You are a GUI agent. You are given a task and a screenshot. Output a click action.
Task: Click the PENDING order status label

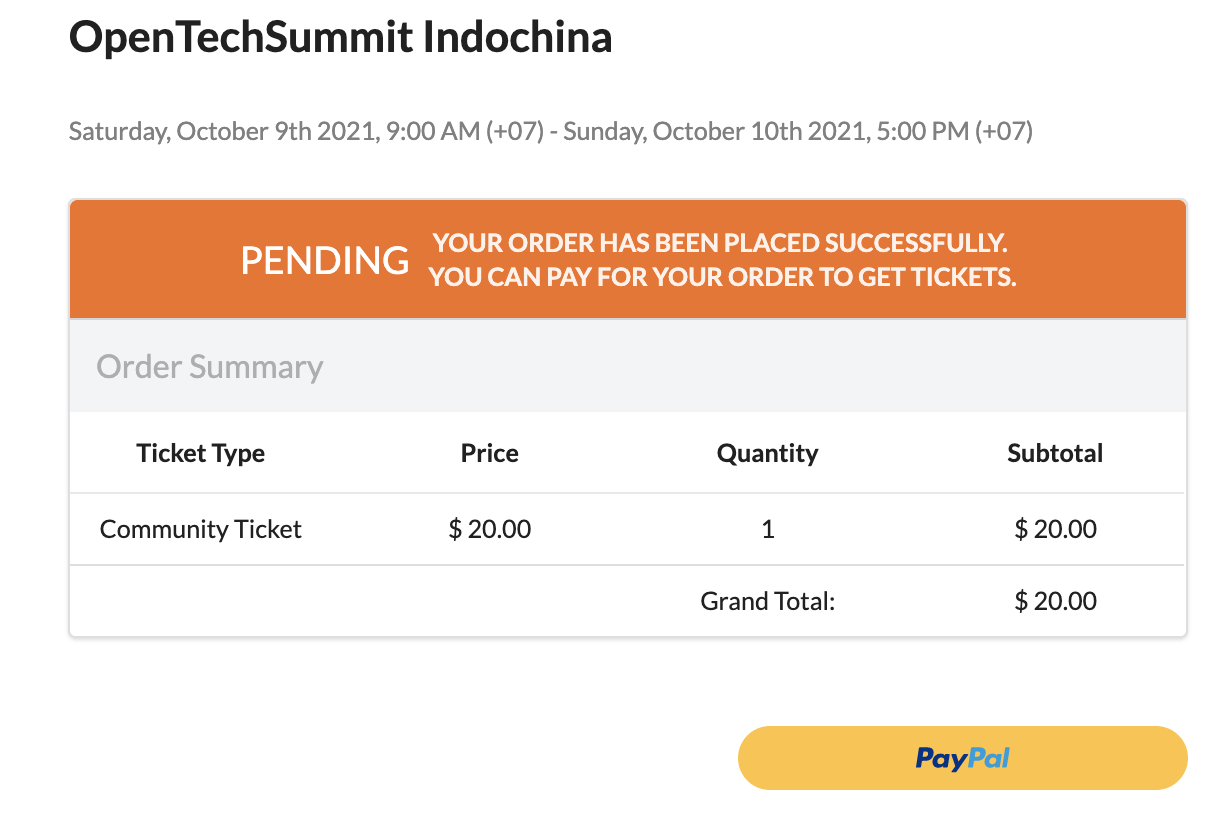tap(325, 260)
